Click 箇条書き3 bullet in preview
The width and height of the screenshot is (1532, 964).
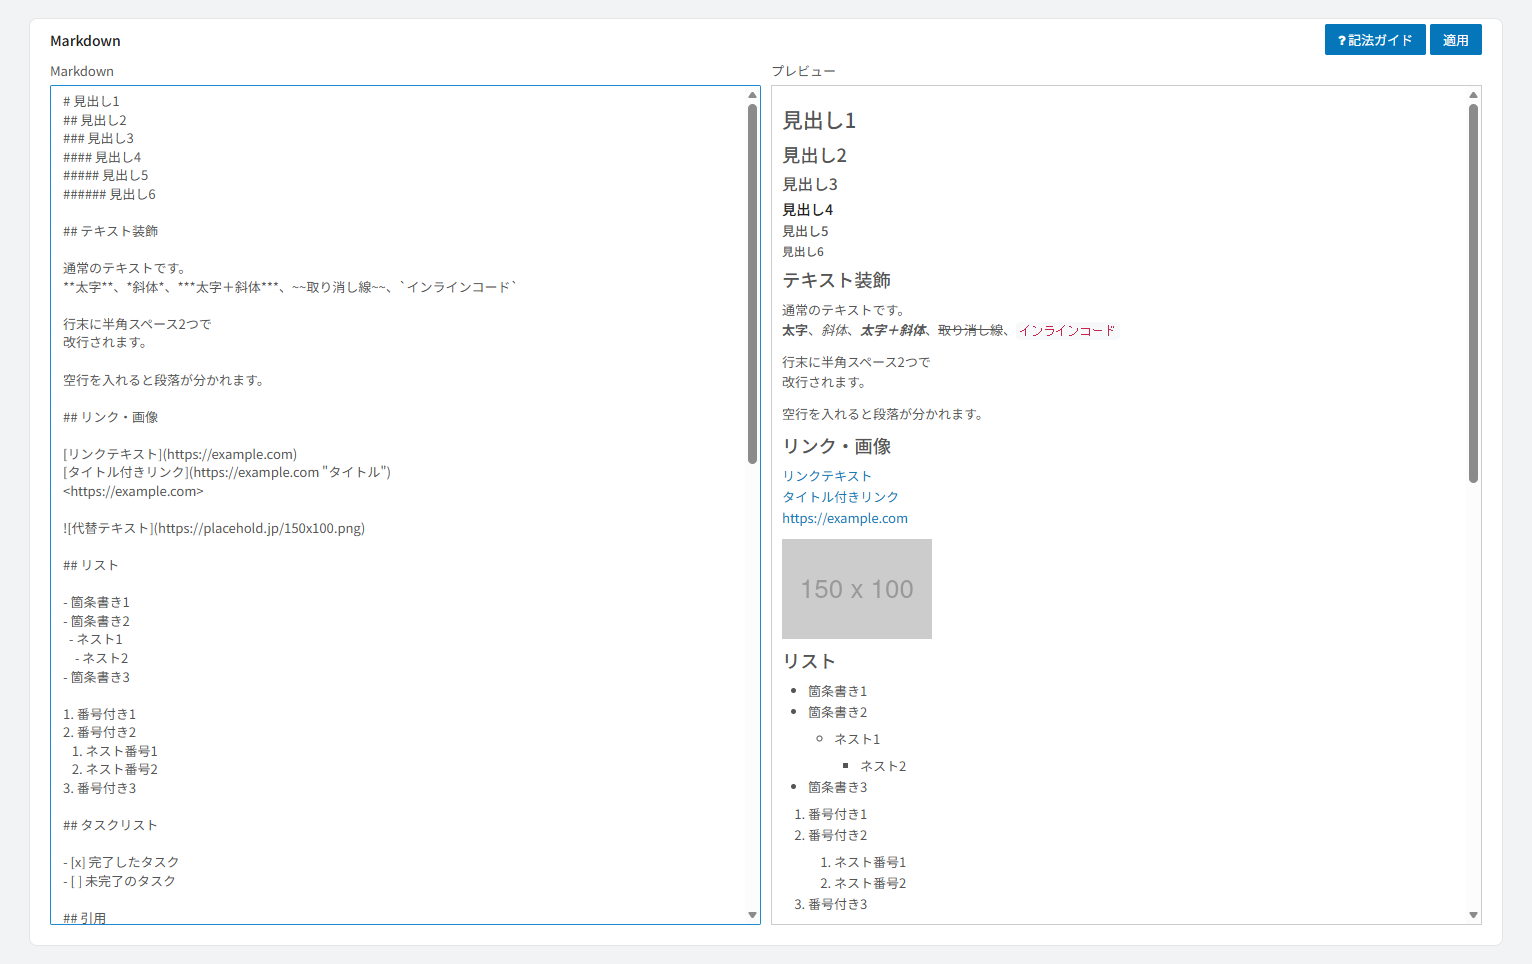[837, 787]
